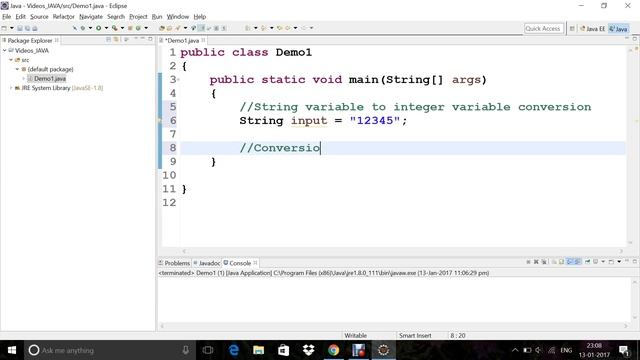
Task: Open the Project menu
Action: (x=138, y=17)
